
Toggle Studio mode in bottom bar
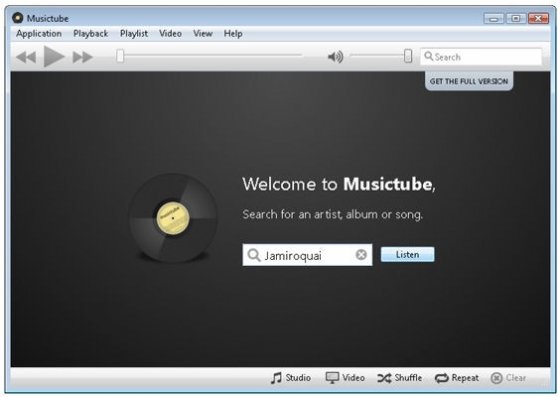coord(291,378)
